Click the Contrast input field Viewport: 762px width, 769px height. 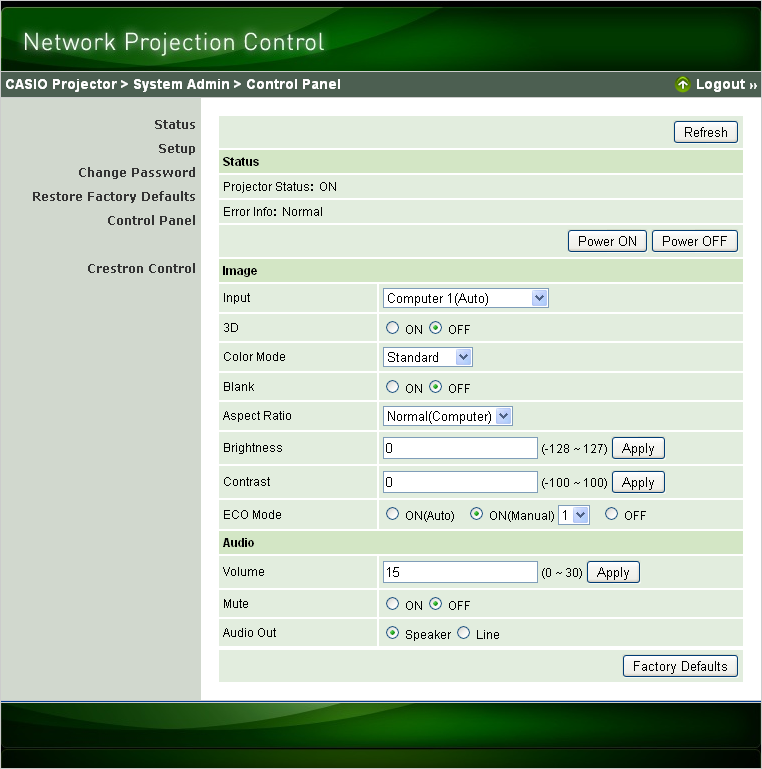pos(460,482)
